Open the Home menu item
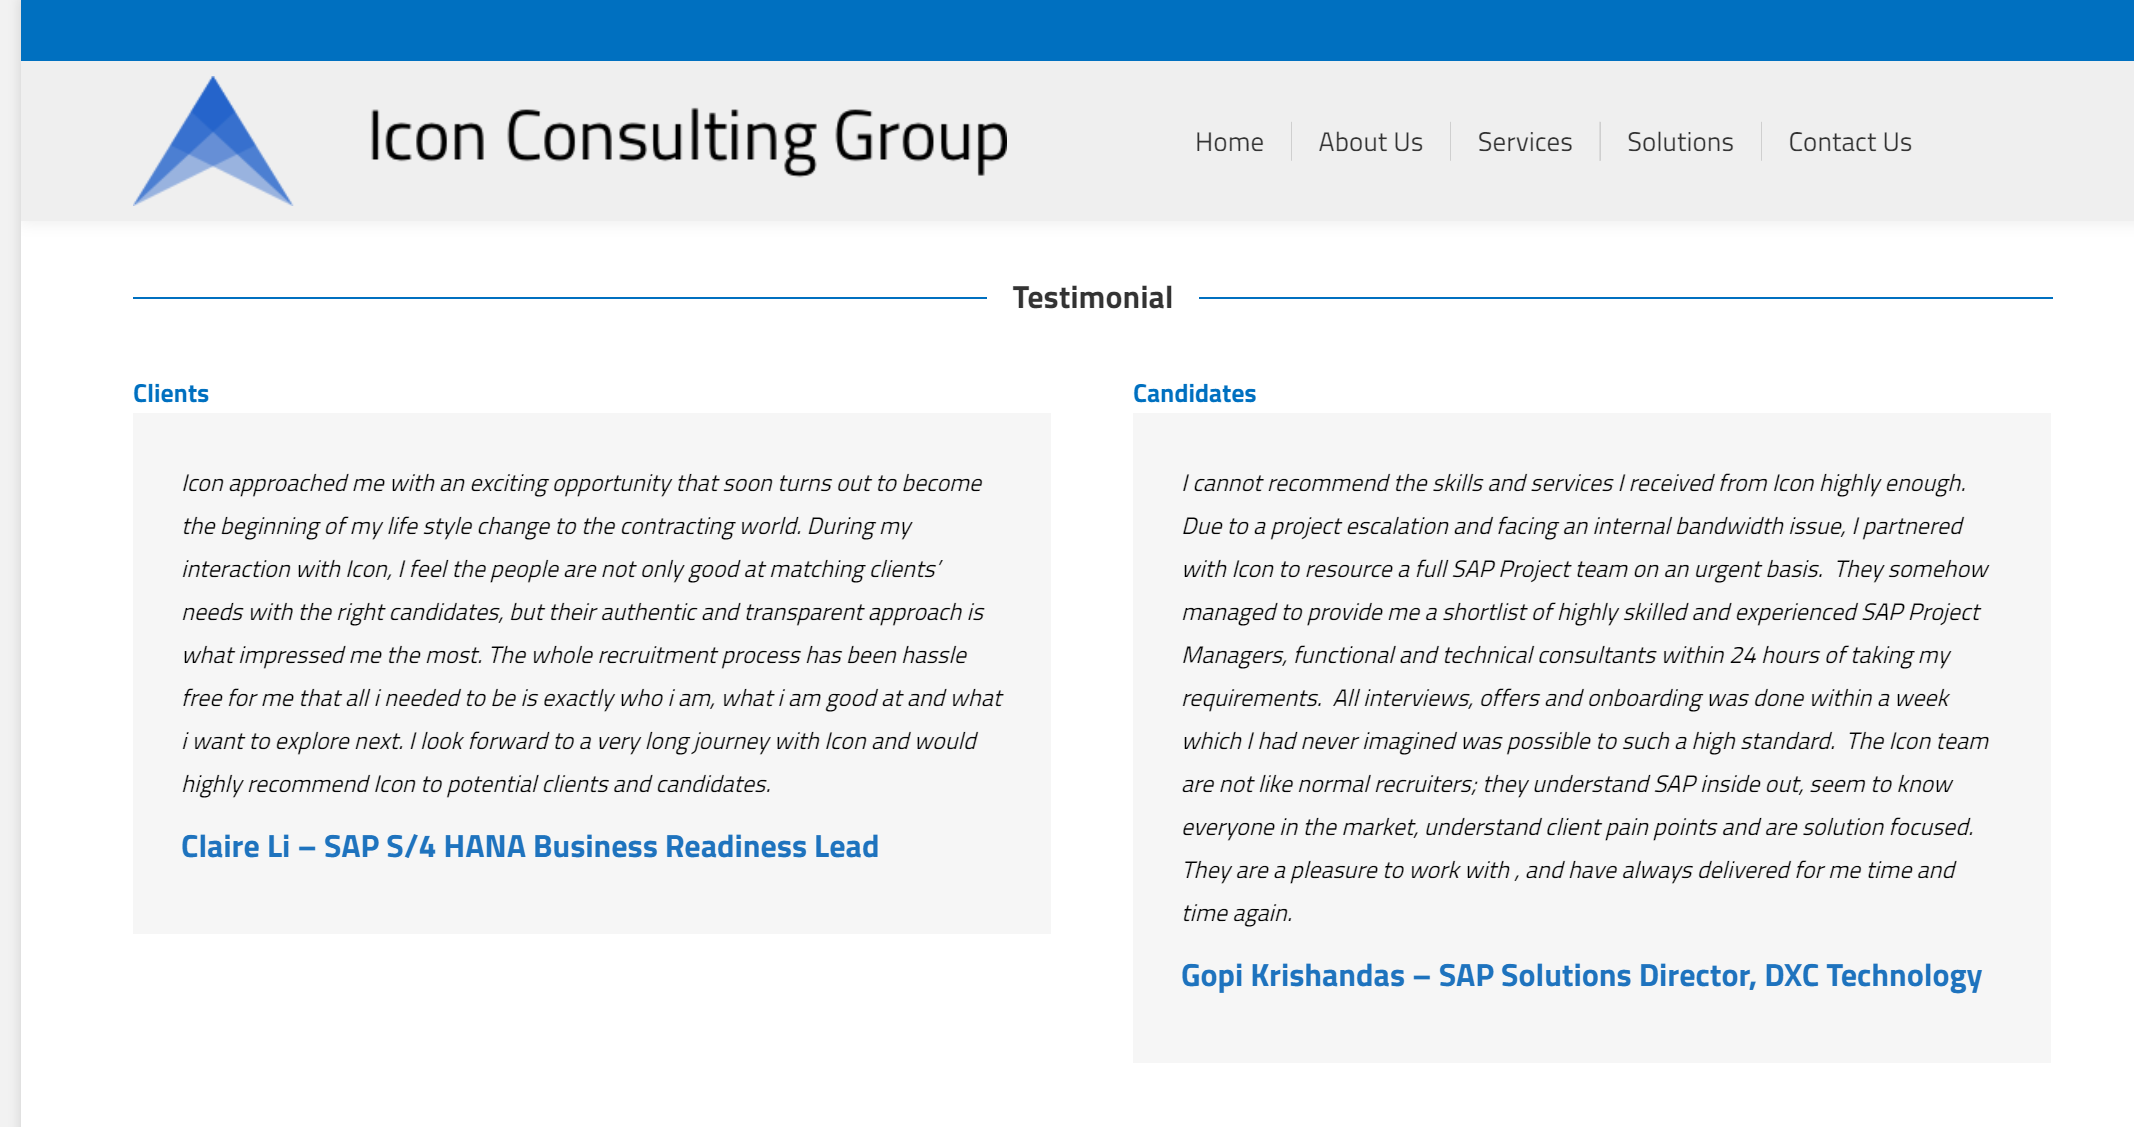The image size is (2134, 1127). coord(1229,142)
